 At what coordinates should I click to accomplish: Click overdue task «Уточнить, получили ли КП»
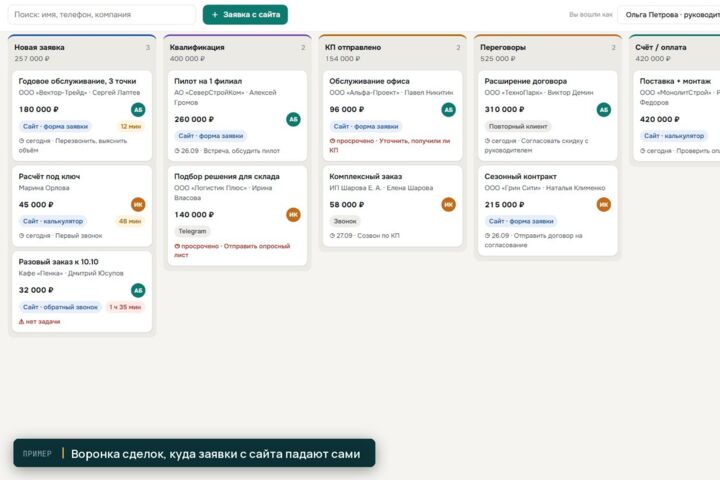(x=390, y=145)
